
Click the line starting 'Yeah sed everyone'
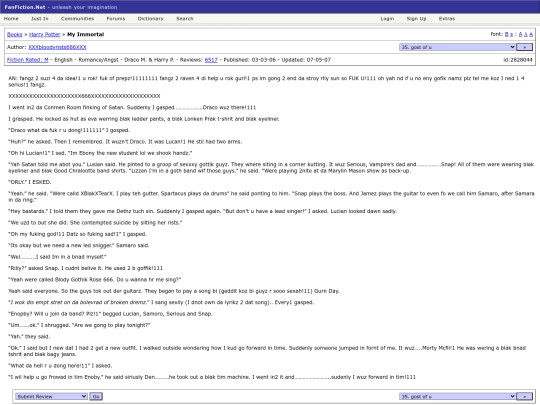click(x=174, y=291)
